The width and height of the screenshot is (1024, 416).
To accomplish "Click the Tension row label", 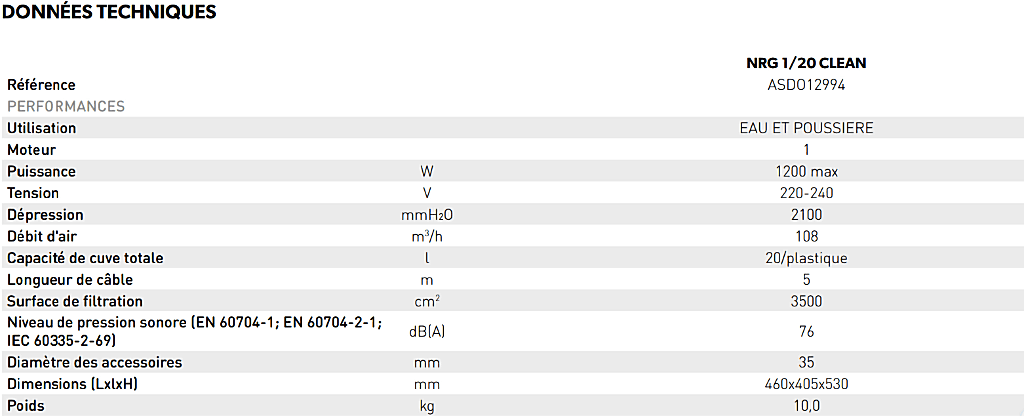I will point(33,193).
